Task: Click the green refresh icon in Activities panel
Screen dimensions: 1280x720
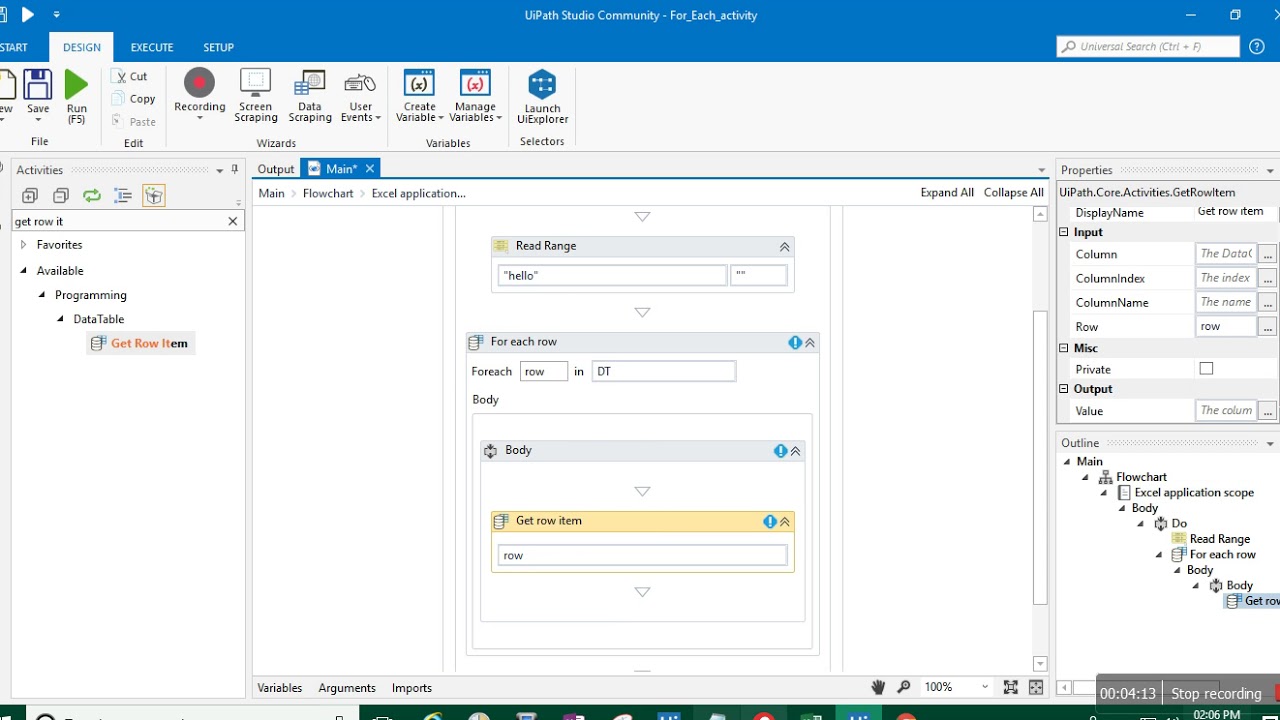Action: point(92,196)
